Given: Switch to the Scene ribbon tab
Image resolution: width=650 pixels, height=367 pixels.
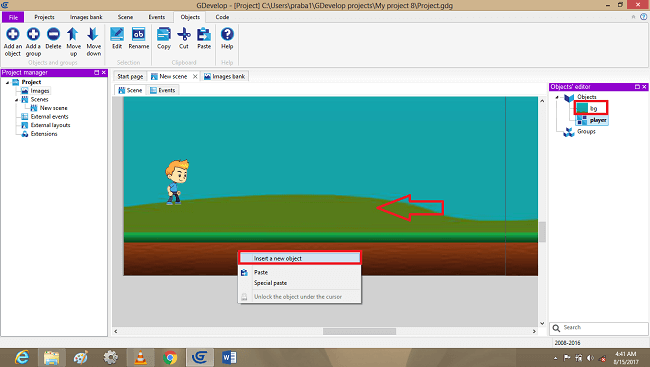Looking at the screenshot, I should coord(125,17).
